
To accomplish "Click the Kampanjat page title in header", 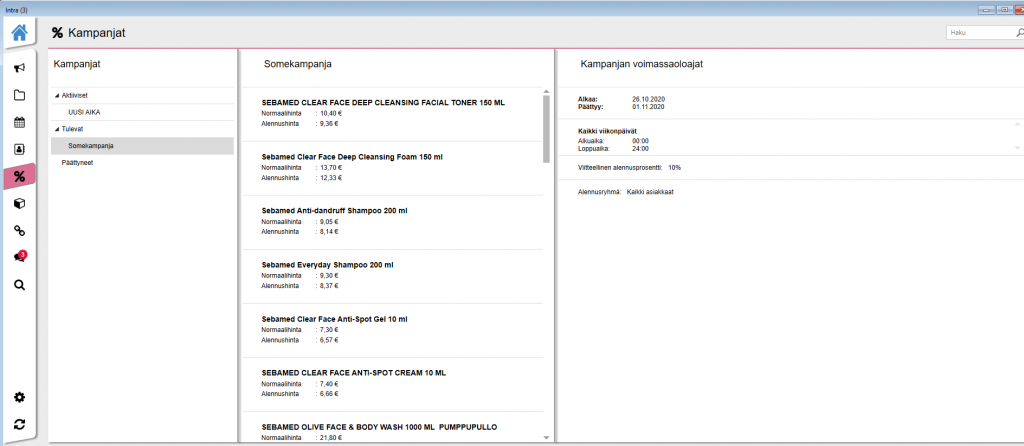I will [x=97, y=33].
